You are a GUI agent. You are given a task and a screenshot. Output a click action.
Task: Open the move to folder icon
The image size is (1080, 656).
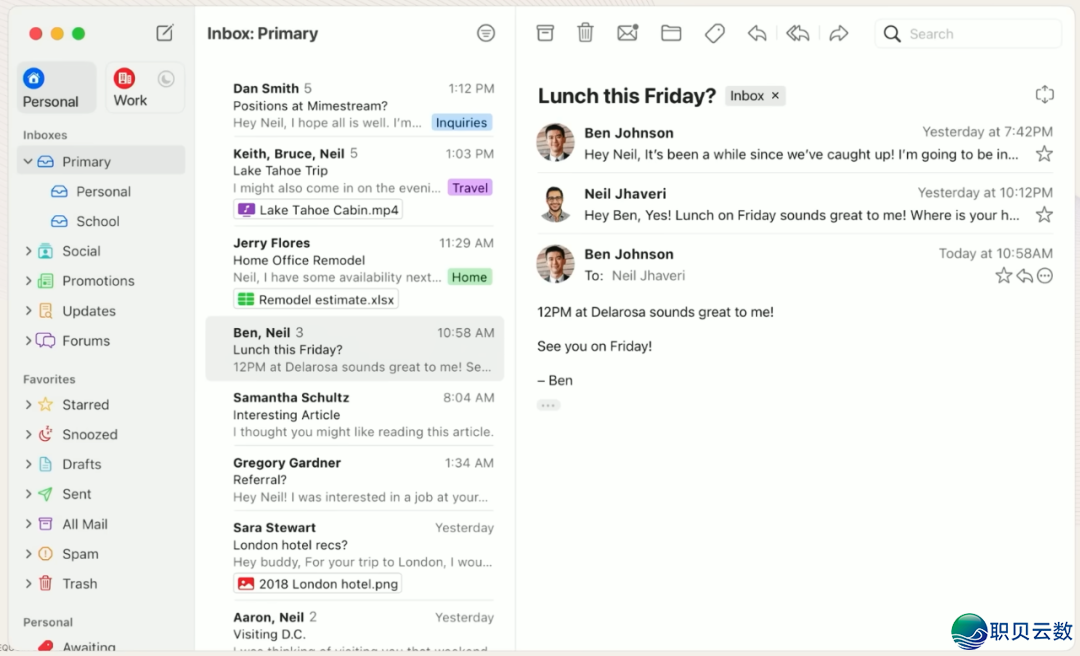(x=671, y=33)
